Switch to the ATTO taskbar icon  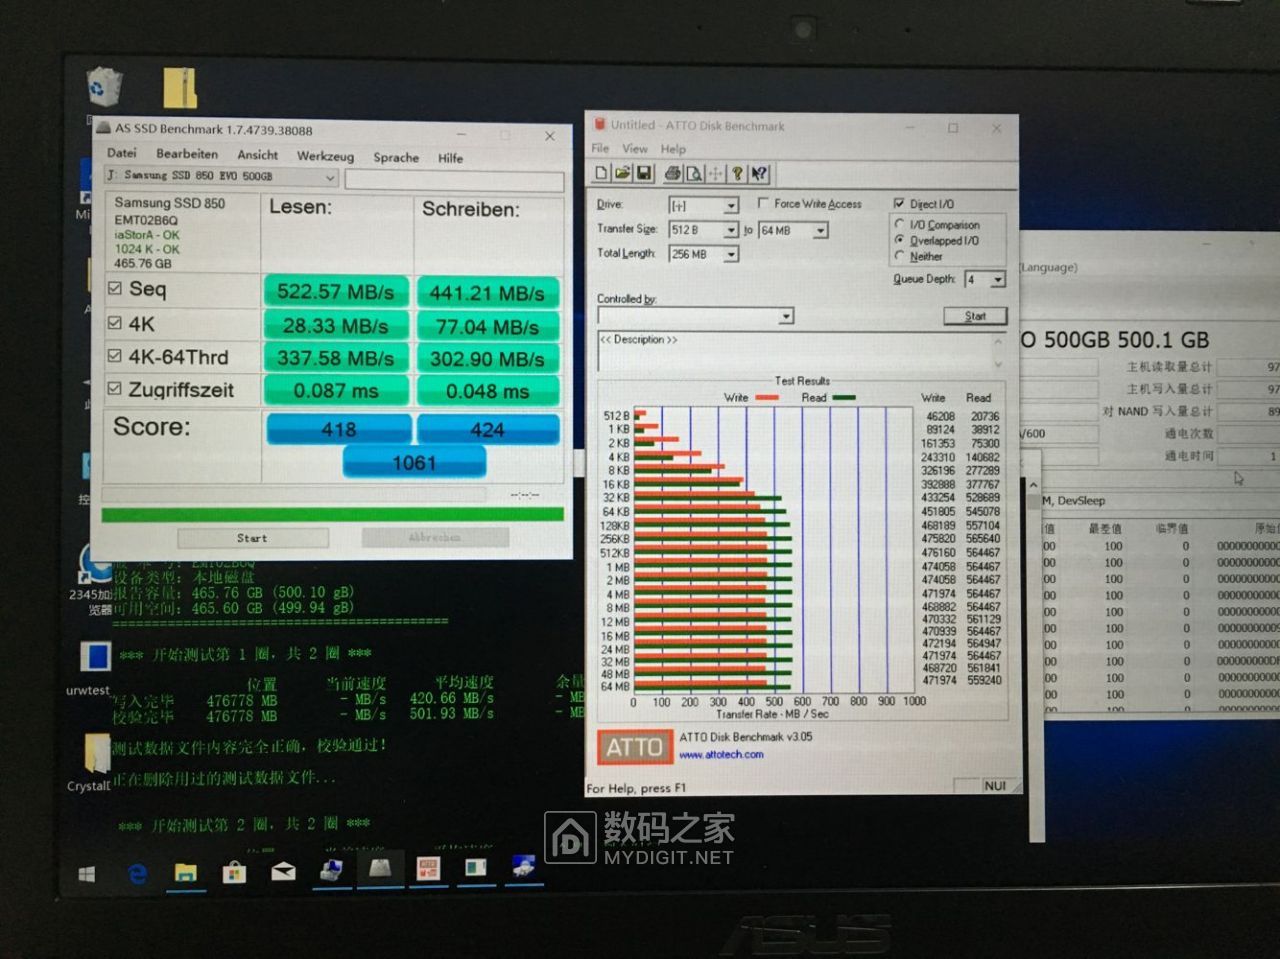coord(427,867)
